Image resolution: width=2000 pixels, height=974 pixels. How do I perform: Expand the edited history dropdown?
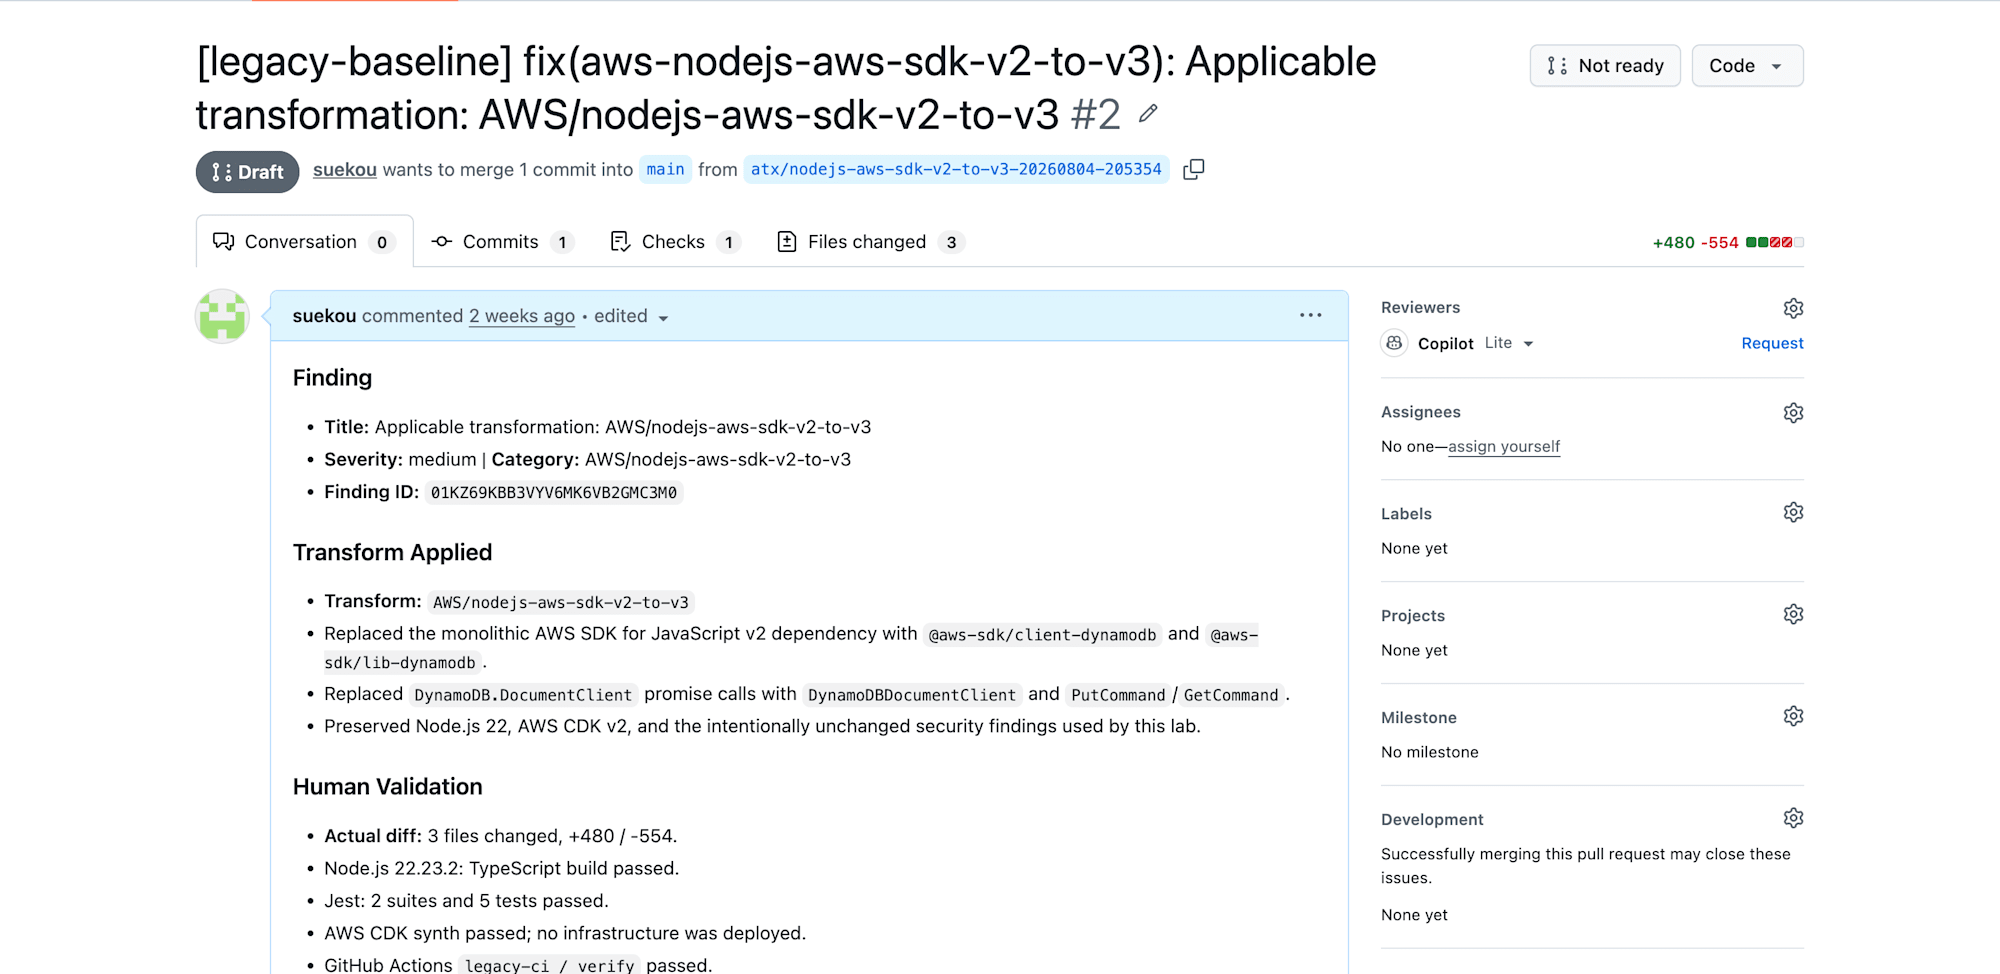631,317
